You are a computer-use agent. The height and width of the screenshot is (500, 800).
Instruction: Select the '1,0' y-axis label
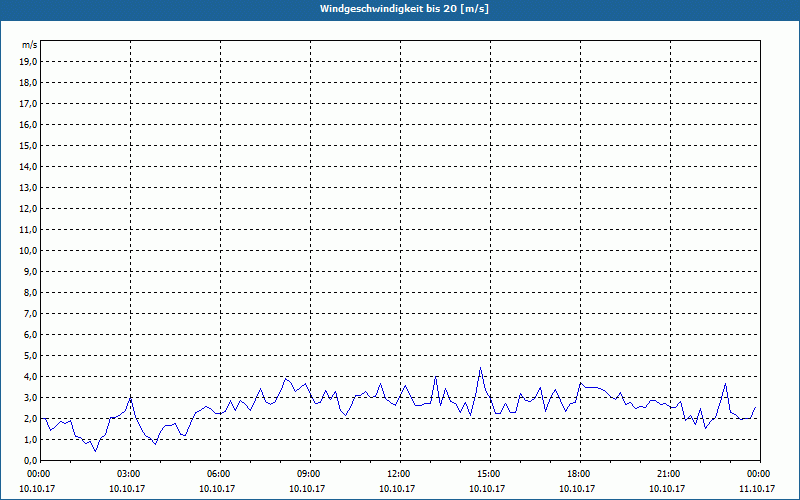(x=30, y=439)
